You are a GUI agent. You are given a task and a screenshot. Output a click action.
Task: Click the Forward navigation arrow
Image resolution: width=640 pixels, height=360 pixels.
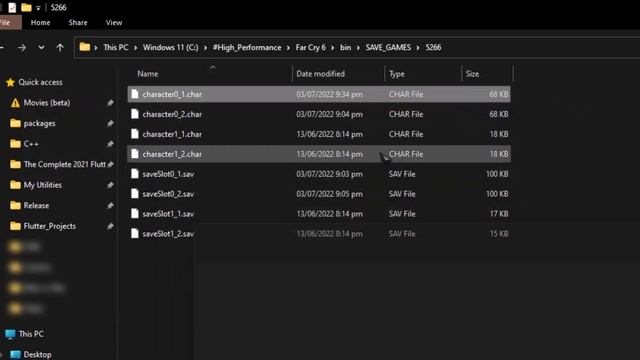tap(22, 48)
